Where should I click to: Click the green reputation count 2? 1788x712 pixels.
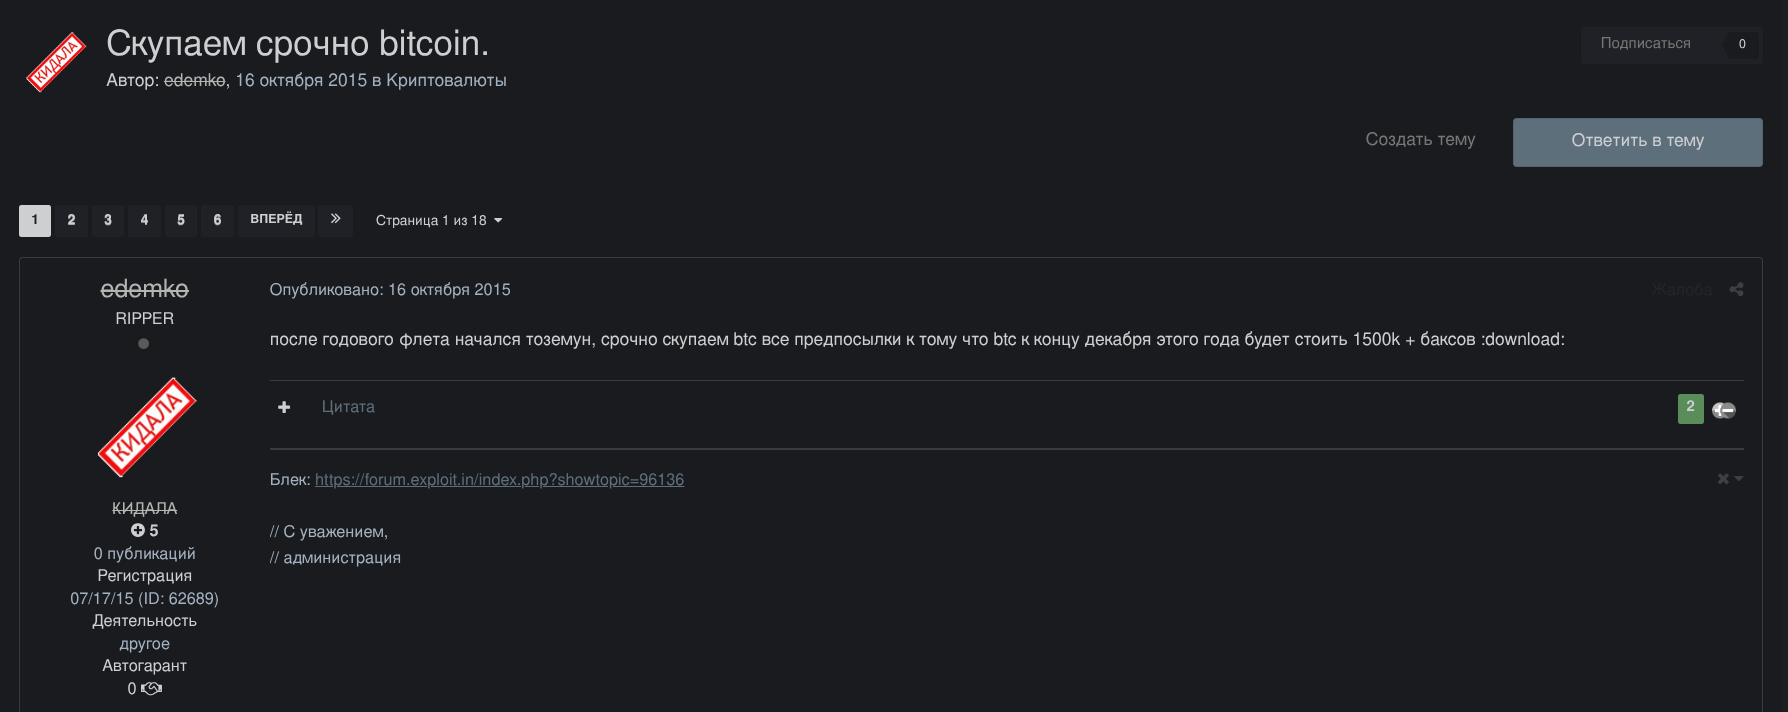[x=1690, y=408]
